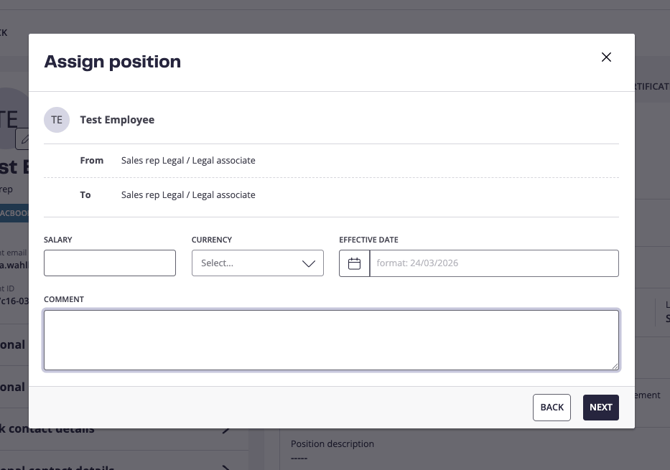Click the Effective Date field label

369,240
